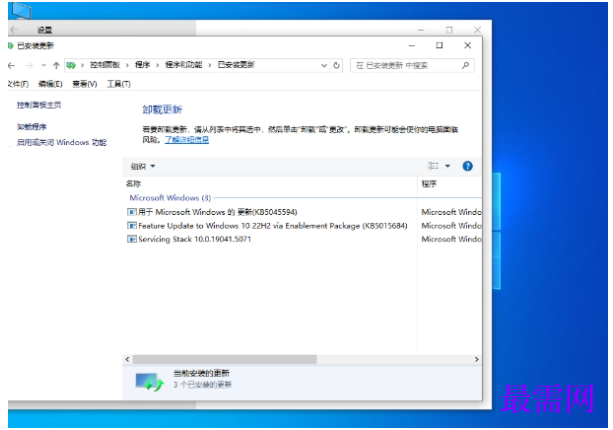Viewport: 613px width, 430px height.
Task: Click the forward navigation arrow
Action: click(x=29, y=66)
